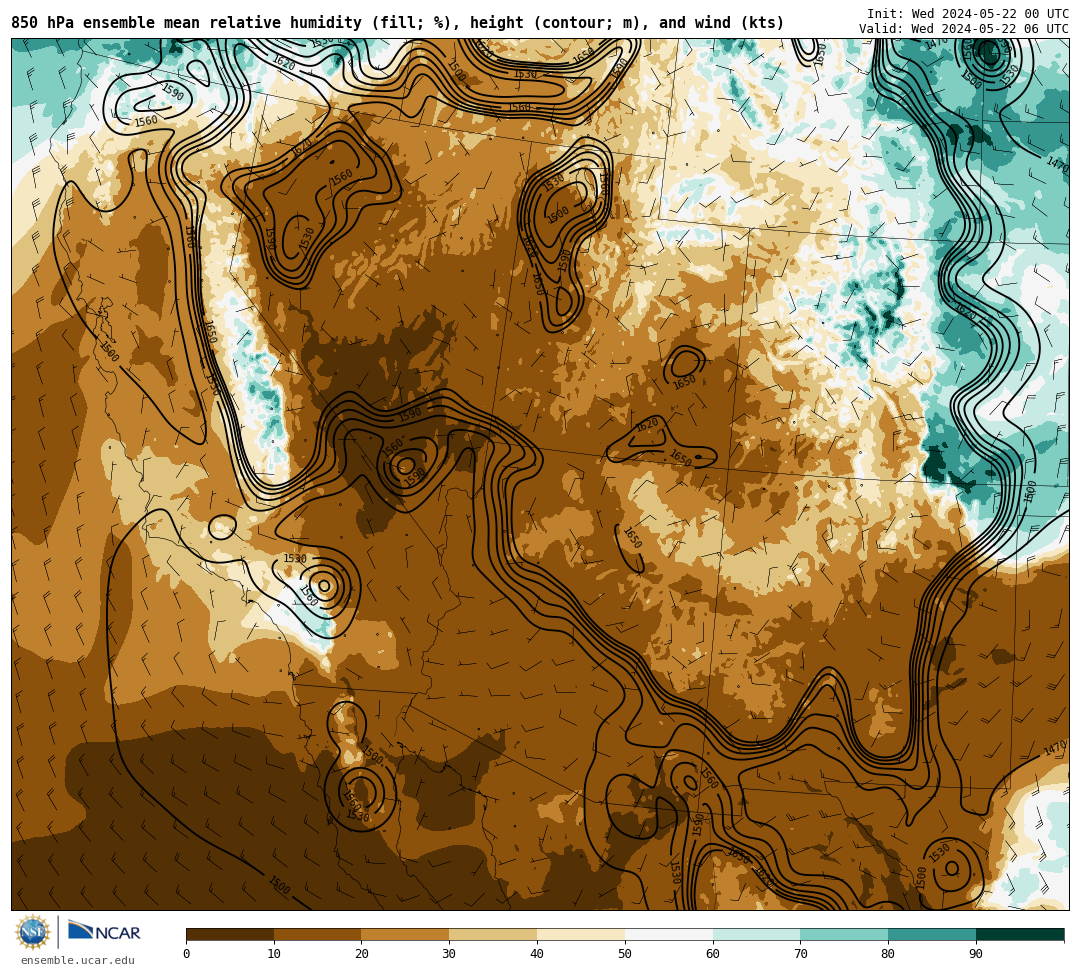
Task: Click the colorbar tick label 50
Action: tap(625, 954)
